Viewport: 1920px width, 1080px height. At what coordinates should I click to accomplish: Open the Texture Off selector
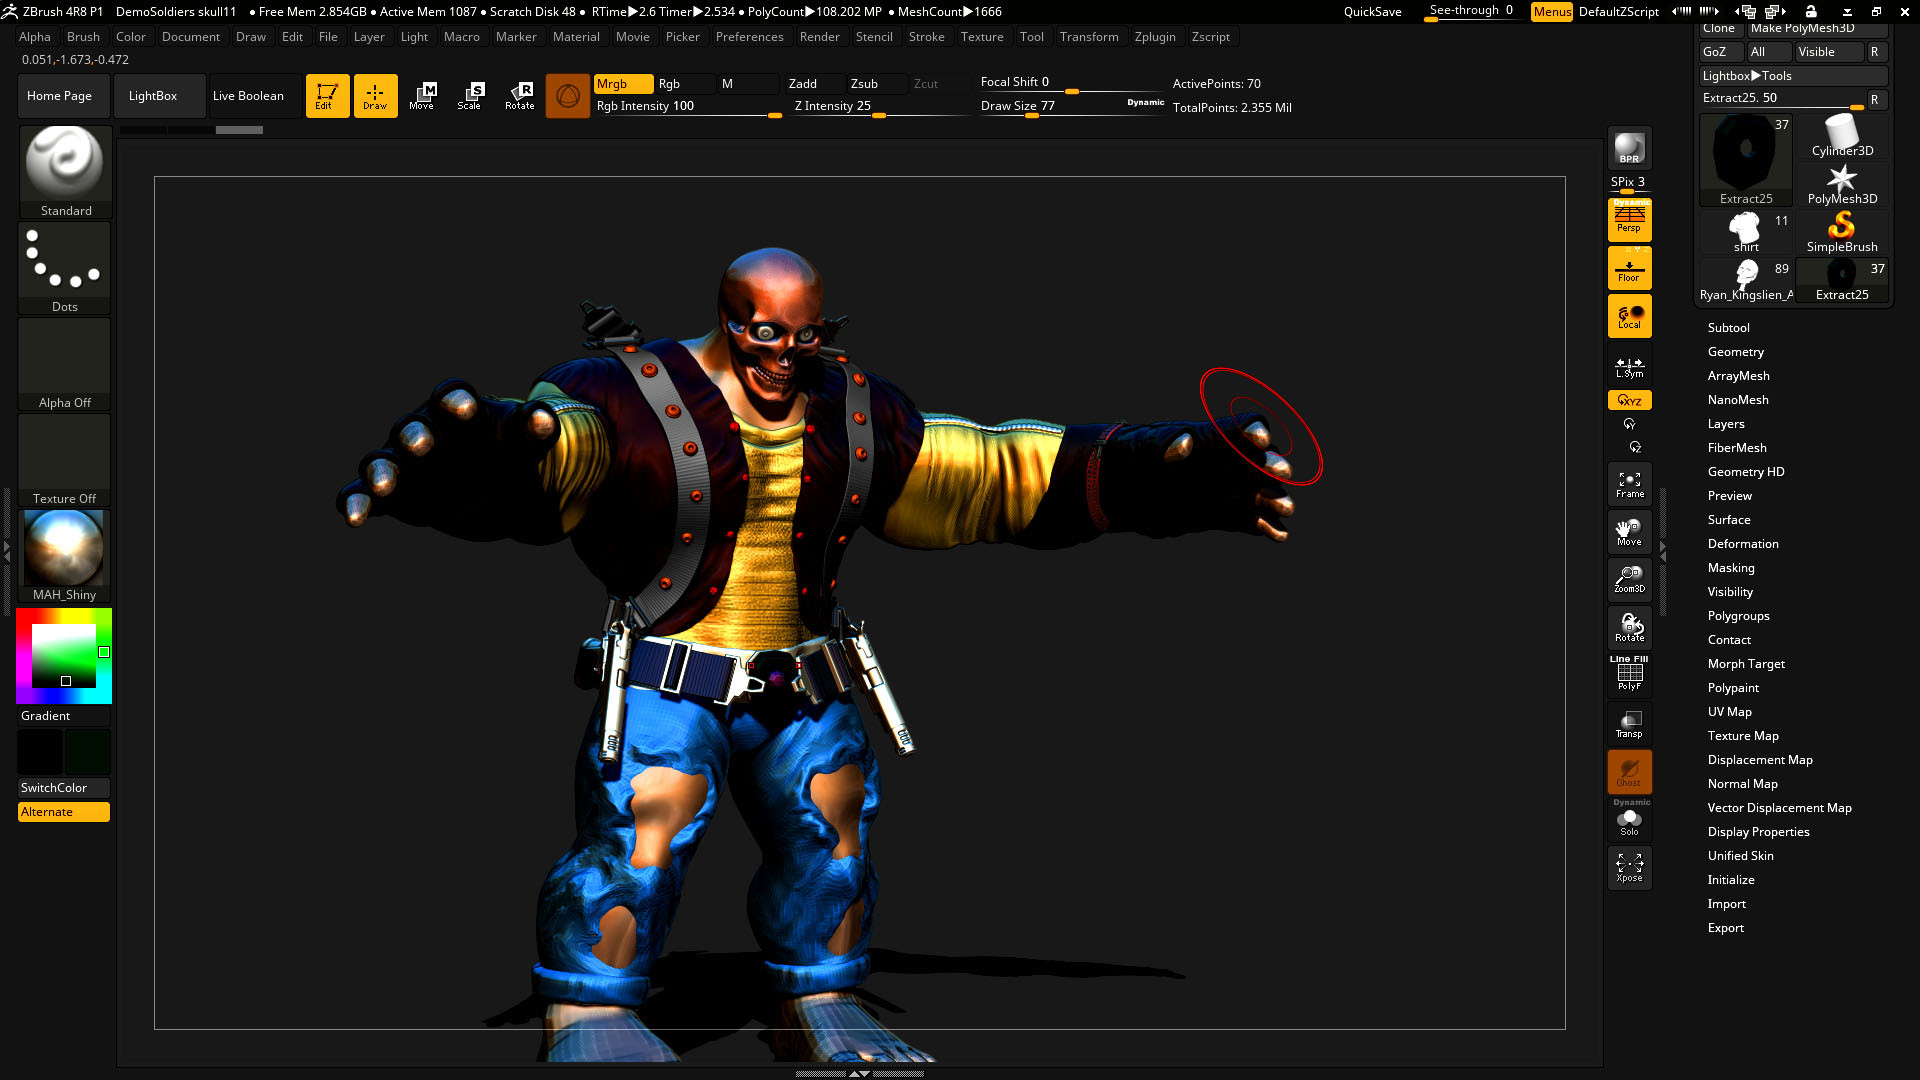tap(65, 460)
